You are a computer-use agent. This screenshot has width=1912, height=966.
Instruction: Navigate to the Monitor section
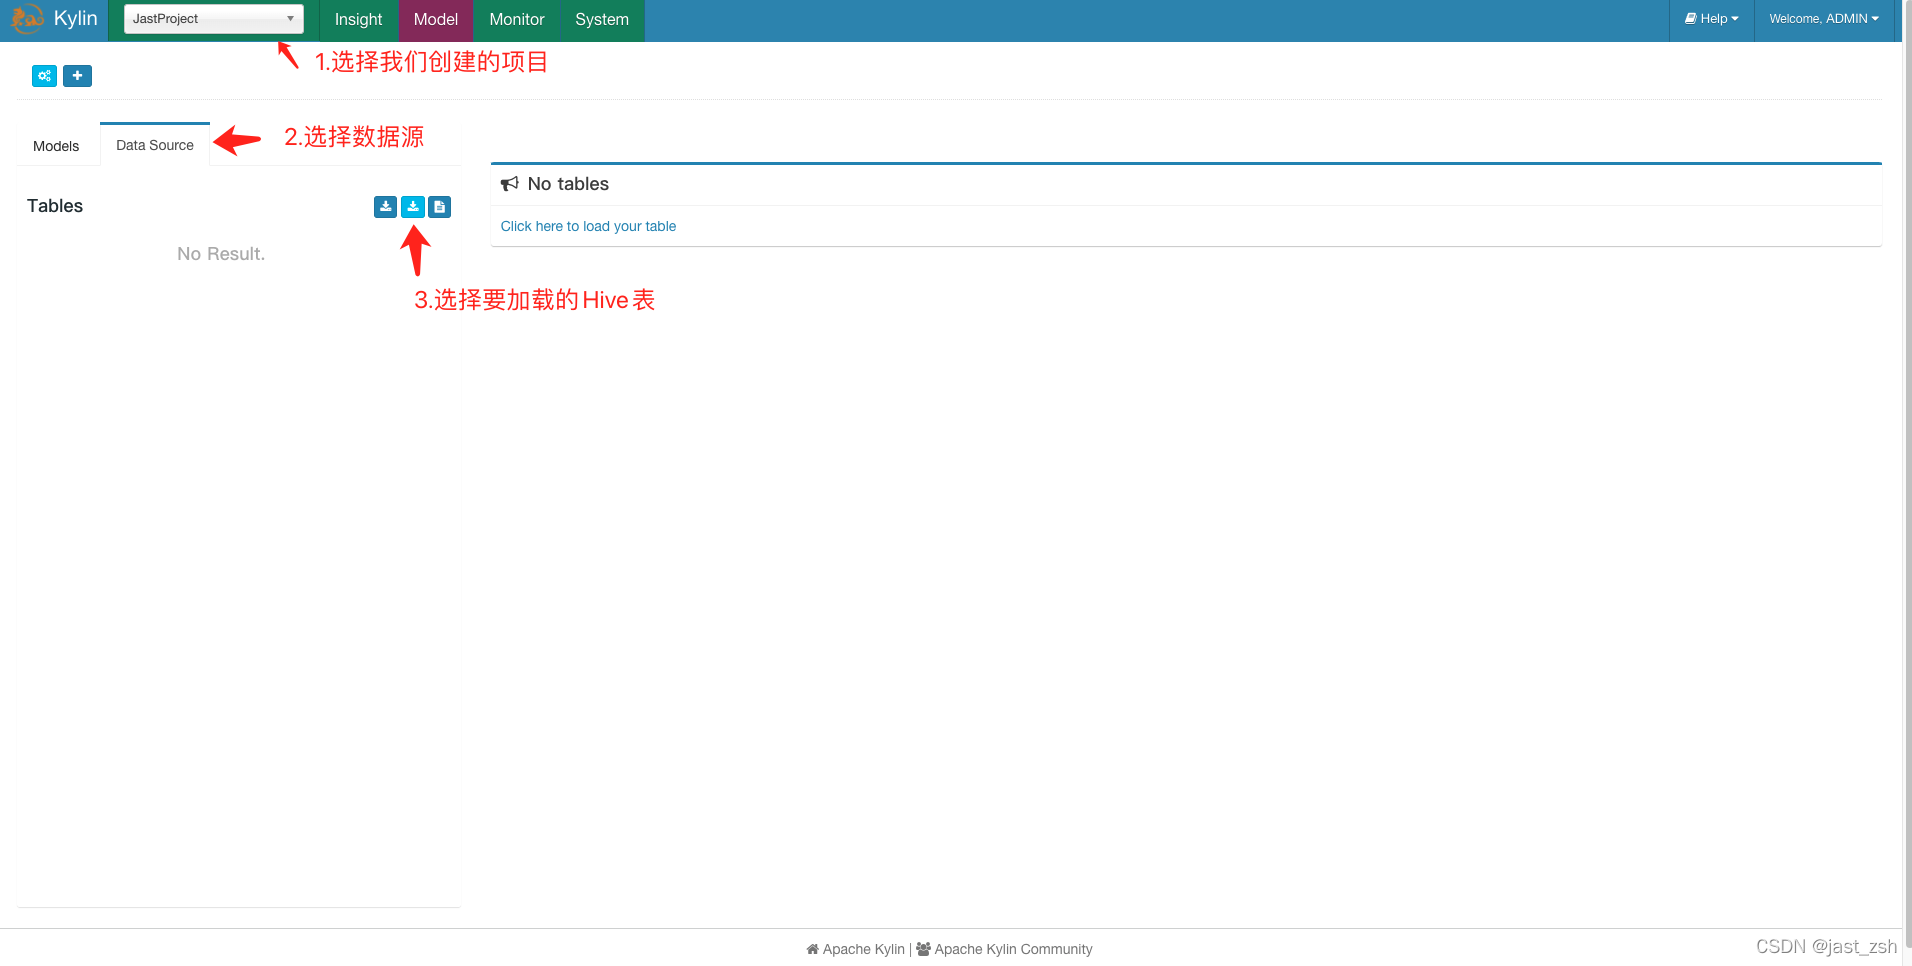pos(516,20)
